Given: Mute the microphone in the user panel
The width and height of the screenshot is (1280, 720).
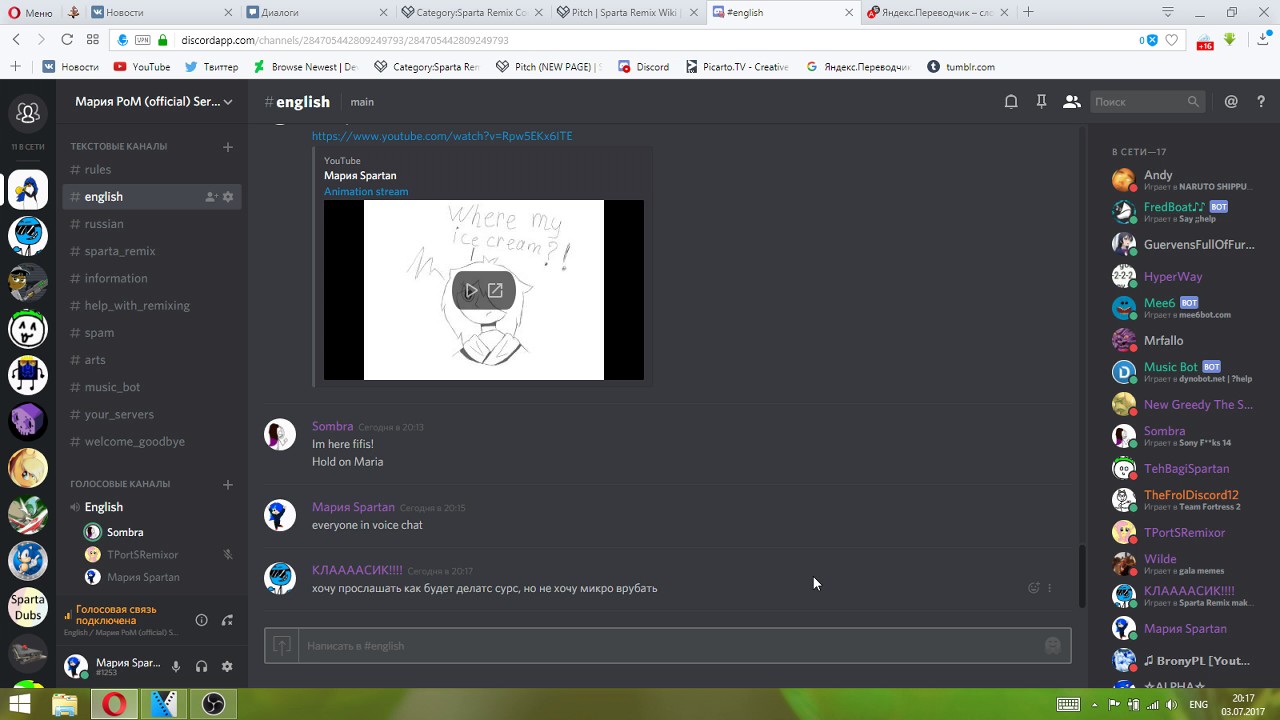Looking at the screenshot, I should pos(176,667).
